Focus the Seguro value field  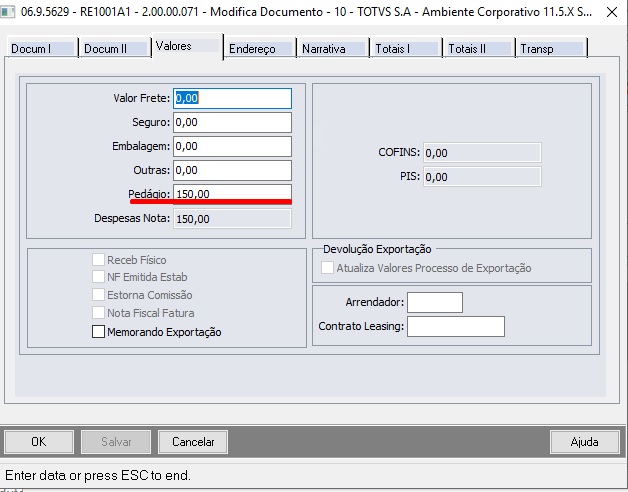232,123
